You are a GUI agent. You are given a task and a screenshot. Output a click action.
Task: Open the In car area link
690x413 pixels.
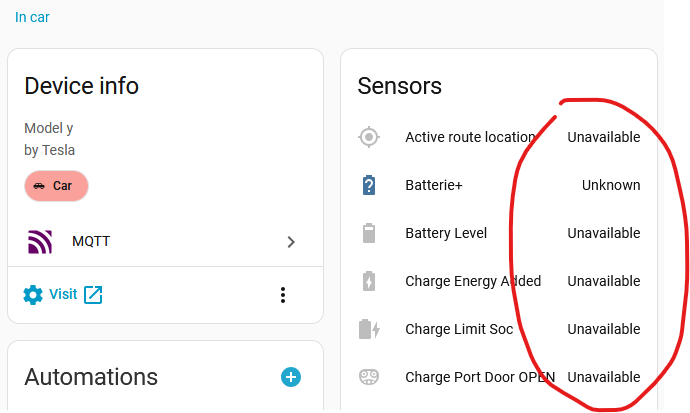[x=32, y=17]
